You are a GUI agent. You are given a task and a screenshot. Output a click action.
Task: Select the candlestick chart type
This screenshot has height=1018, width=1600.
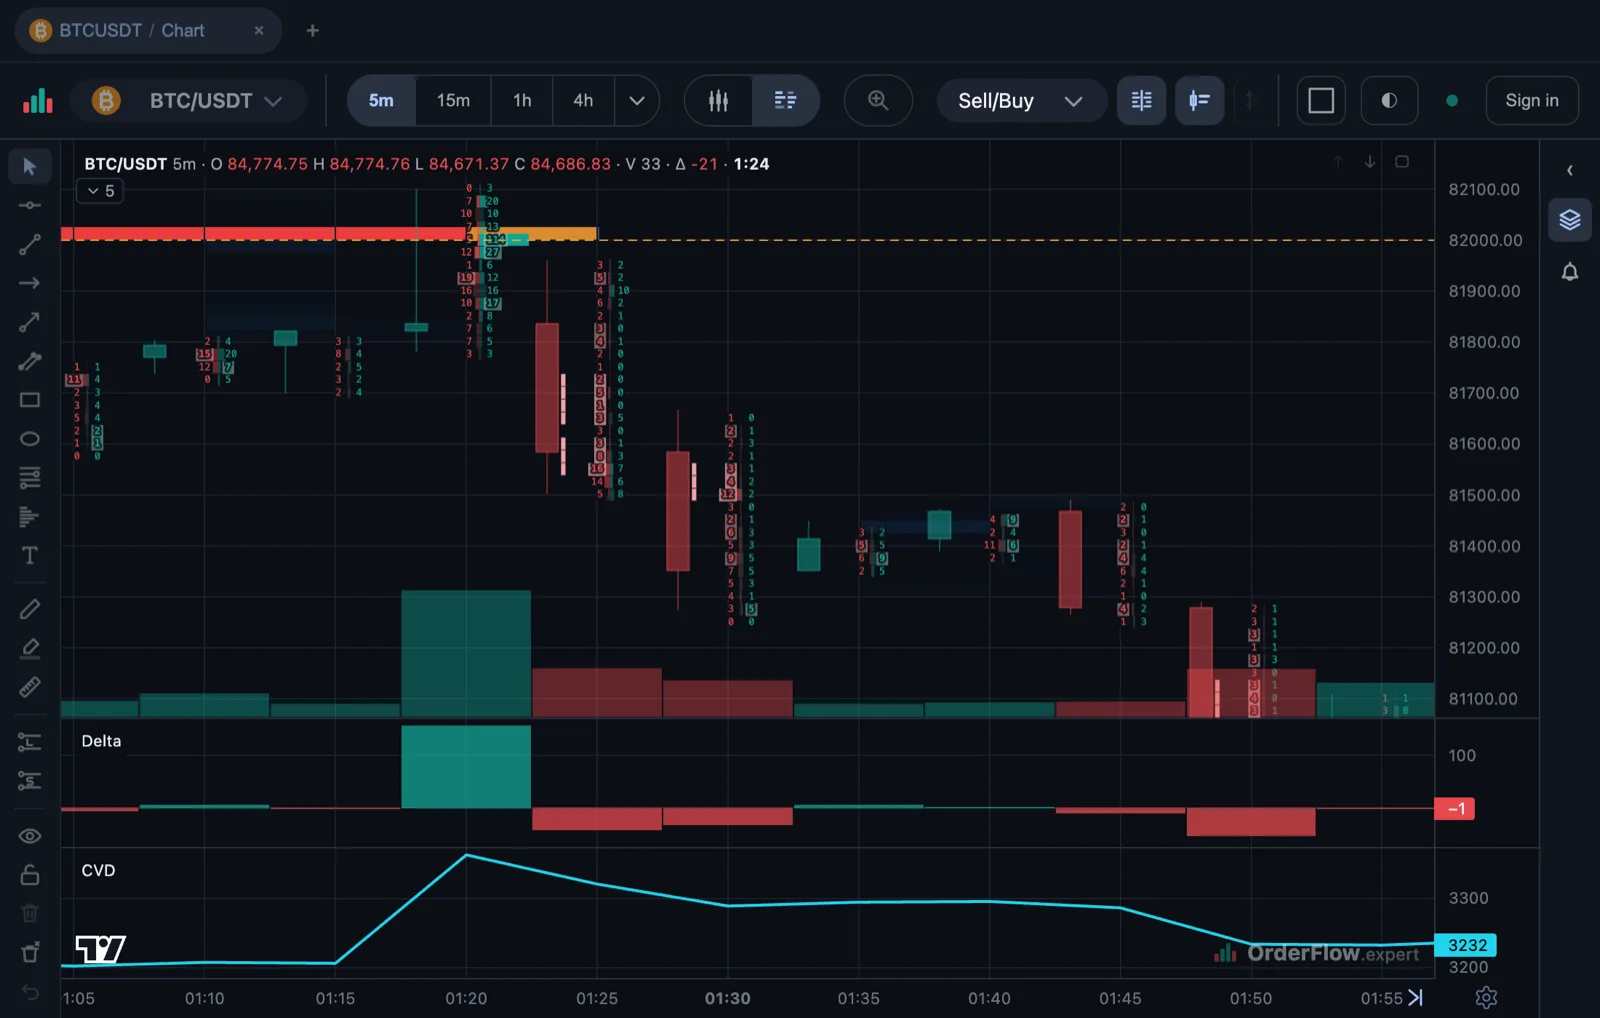[x=718, y=100]
